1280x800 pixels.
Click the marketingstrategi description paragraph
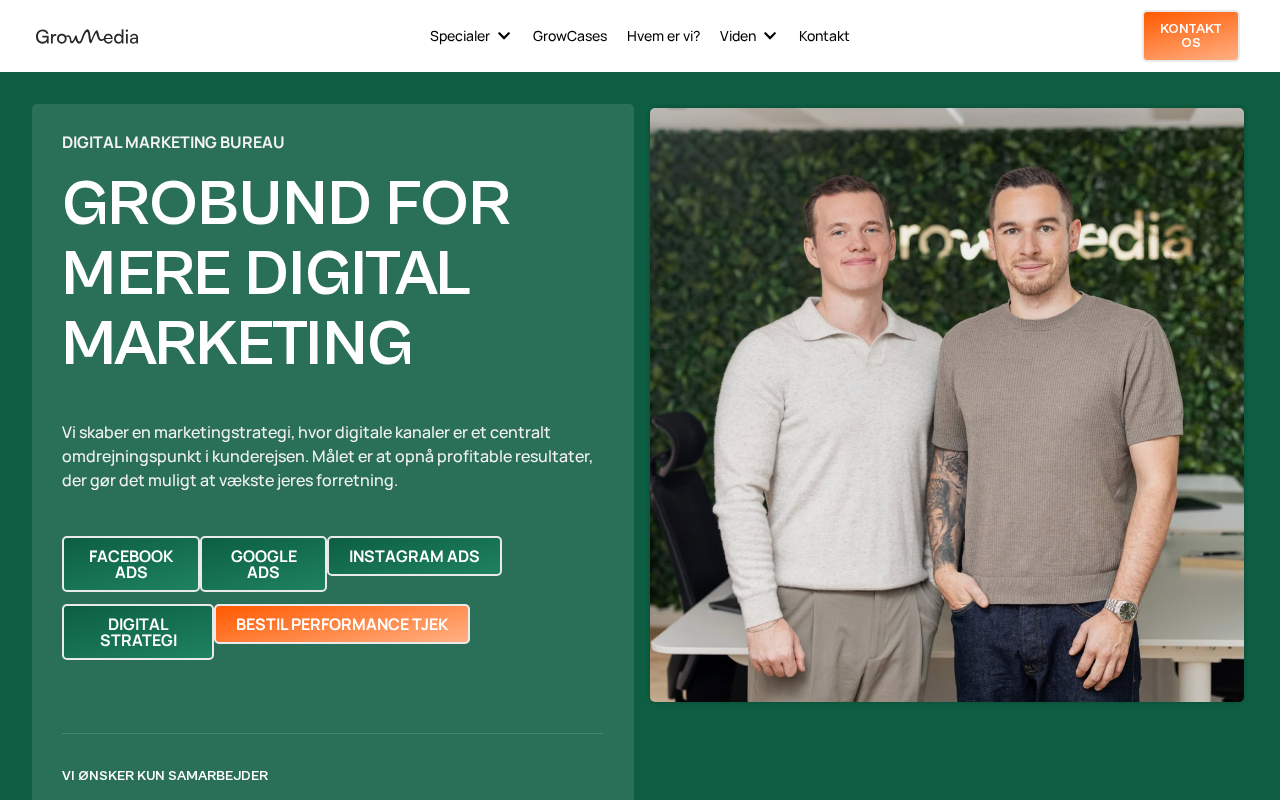point(328,456)
